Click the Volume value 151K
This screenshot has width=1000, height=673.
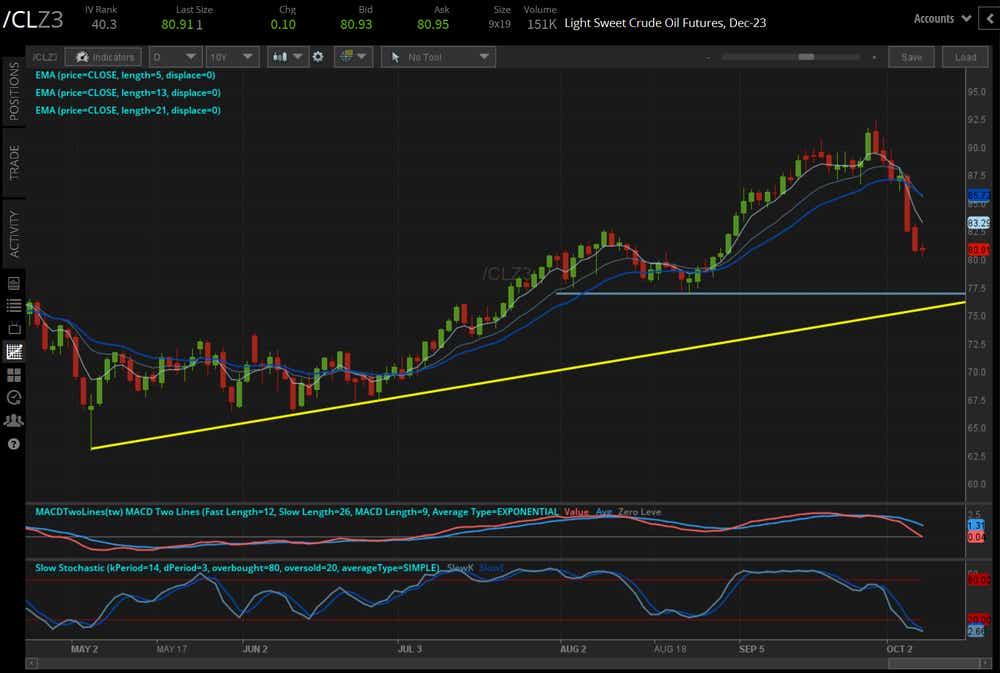click(x=541, y=25)
